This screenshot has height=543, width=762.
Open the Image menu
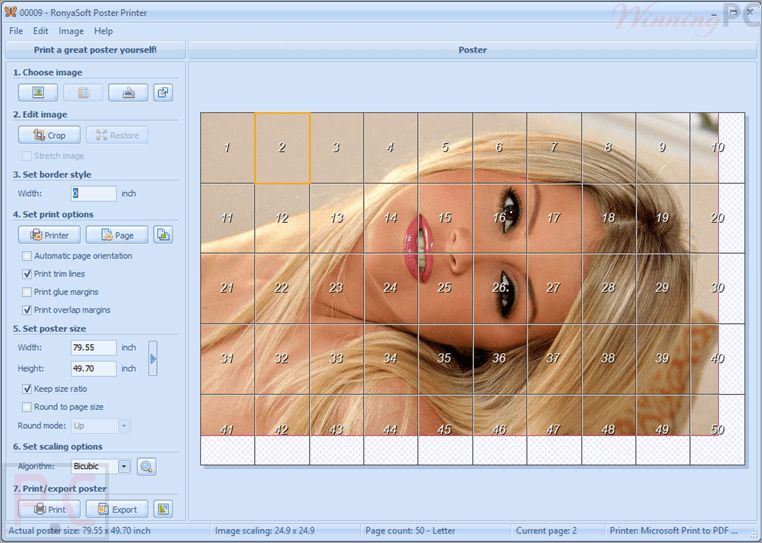(x=71, y=31)
